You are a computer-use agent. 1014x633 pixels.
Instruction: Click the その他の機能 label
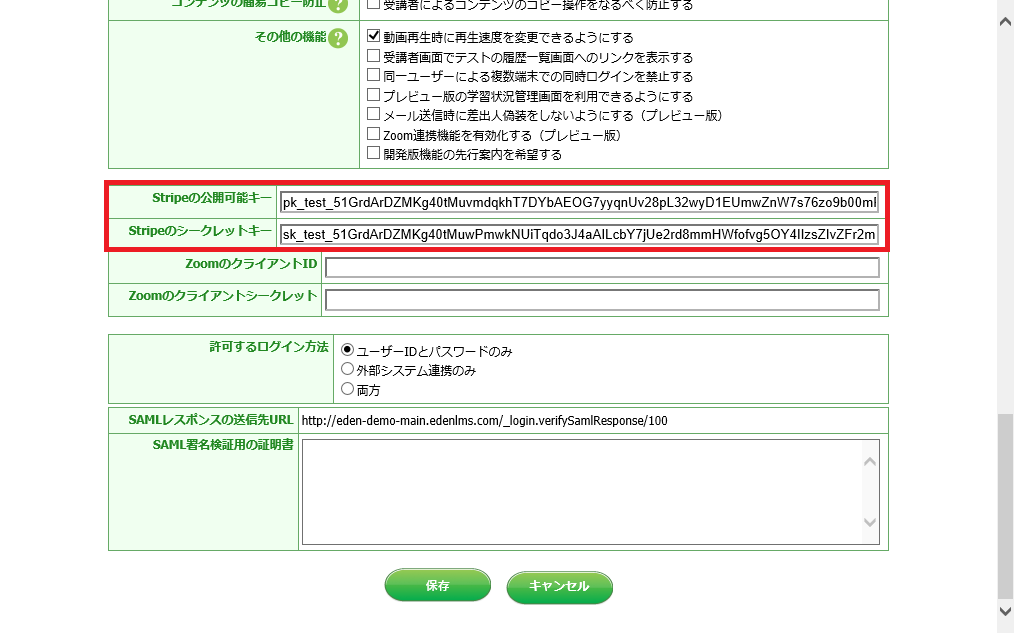click(290, 37)
